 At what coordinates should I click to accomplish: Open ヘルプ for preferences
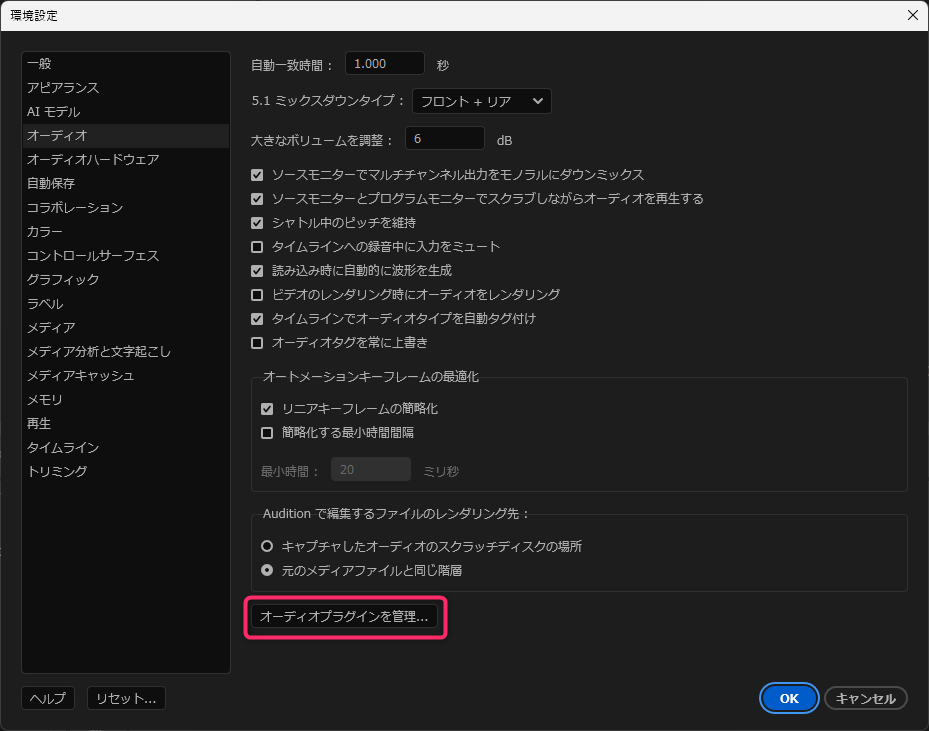(48, 699)
